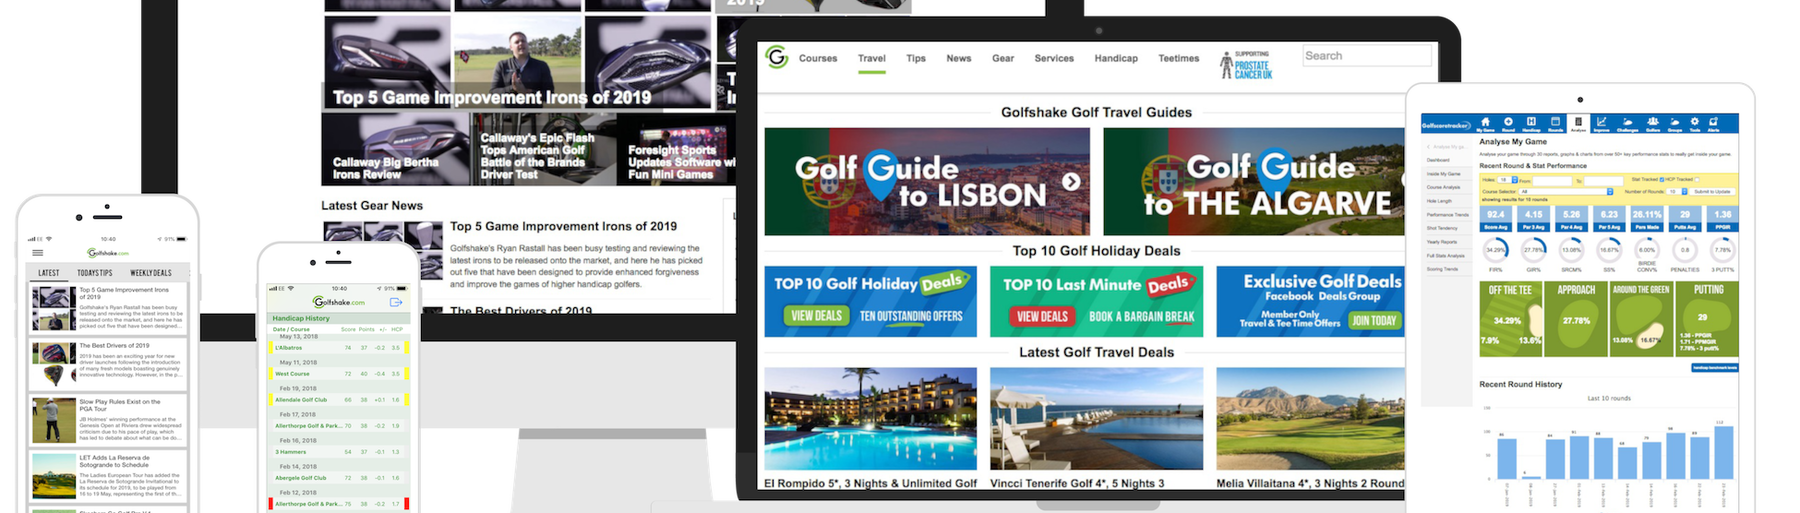This screenshot has width=1800, height=513.
Task: Enable the HCP Tracked checkbox
Action: pos(1698,180)
